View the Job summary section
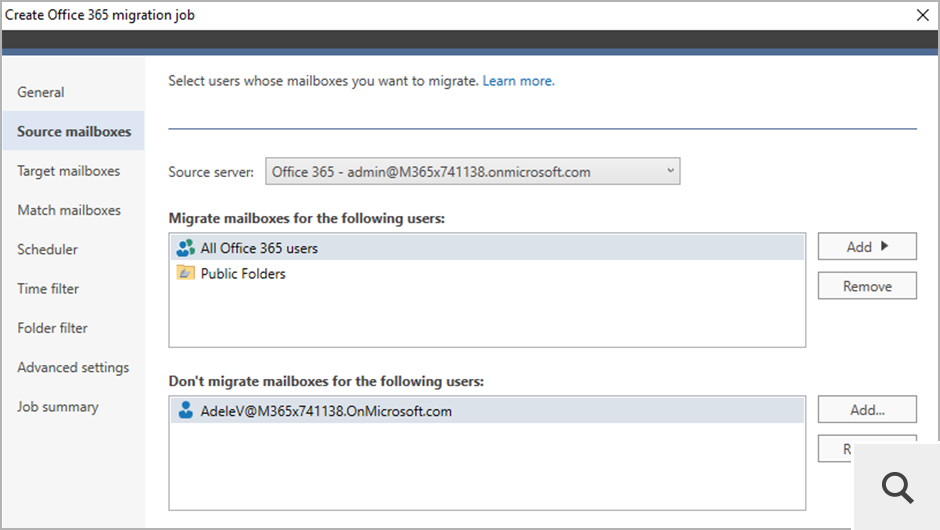This screenshot has width=940, height=530. coord(58,406)
